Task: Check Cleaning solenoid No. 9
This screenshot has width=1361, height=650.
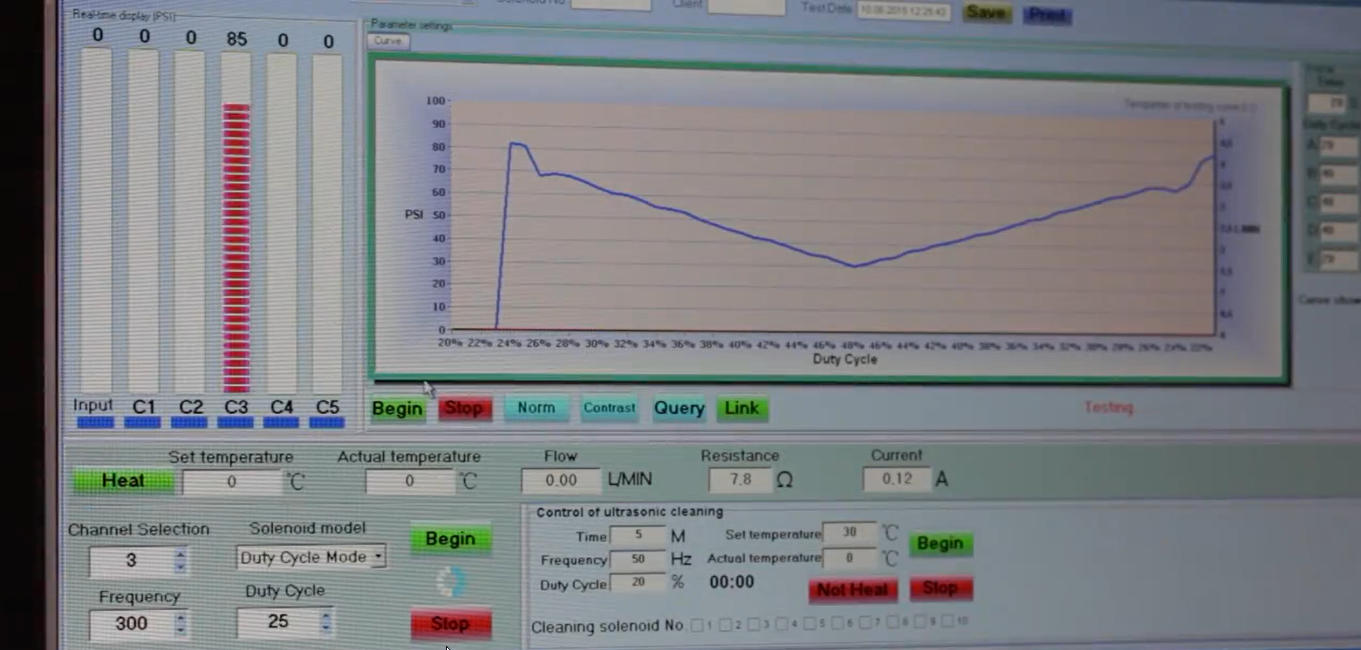Action: 921,622
